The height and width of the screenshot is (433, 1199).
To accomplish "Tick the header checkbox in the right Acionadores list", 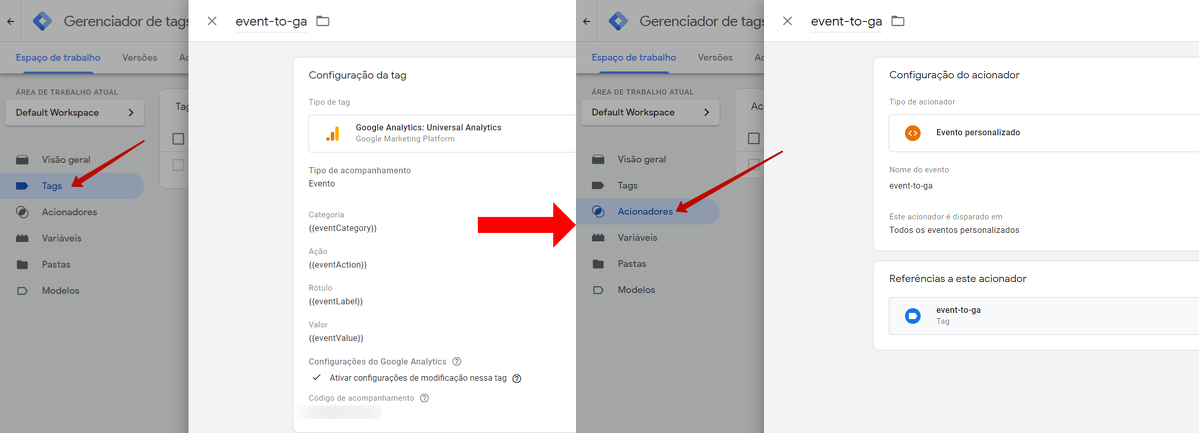I will (x=755, y=139).
